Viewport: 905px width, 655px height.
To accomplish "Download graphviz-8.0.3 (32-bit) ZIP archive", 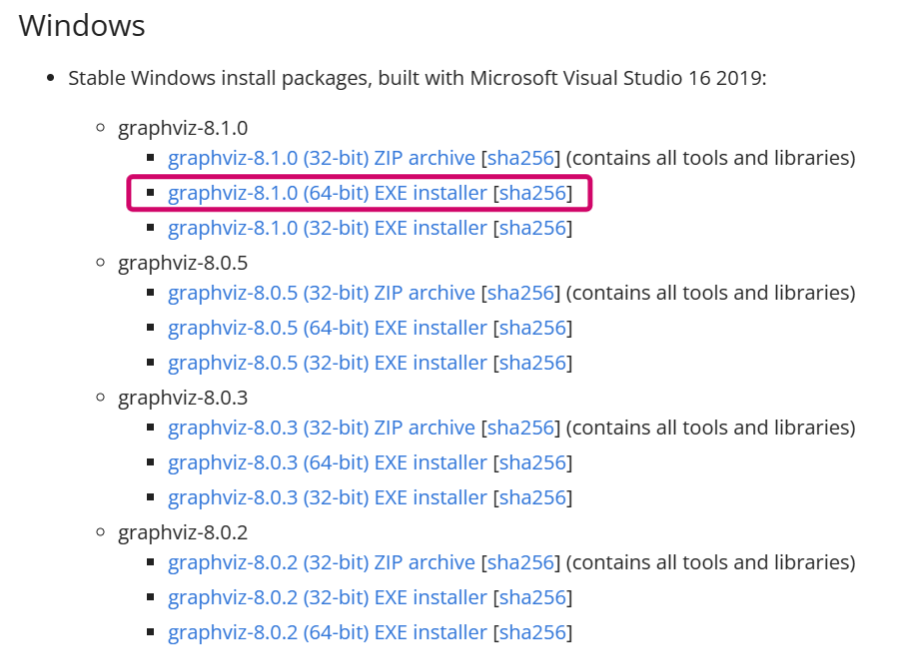I will 321,428.
